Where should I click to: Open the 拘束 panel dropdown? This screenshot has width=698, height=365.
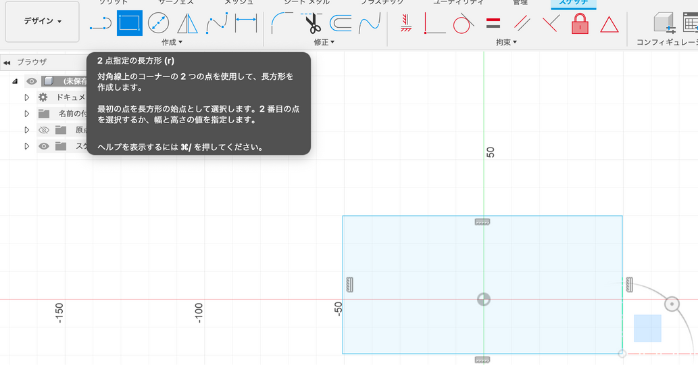point(506,42)
